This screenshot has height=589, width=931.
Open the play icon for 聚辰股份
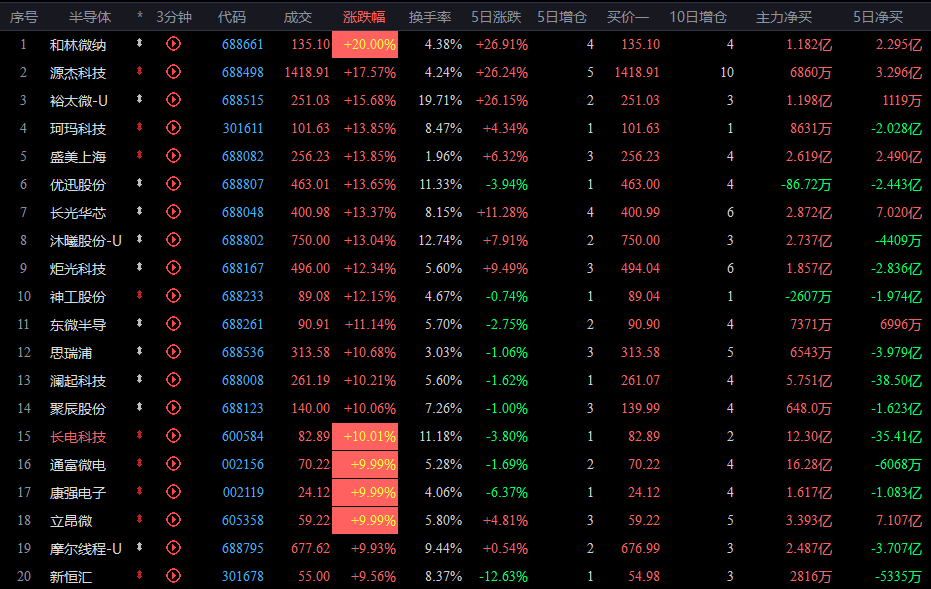[173, 408]
